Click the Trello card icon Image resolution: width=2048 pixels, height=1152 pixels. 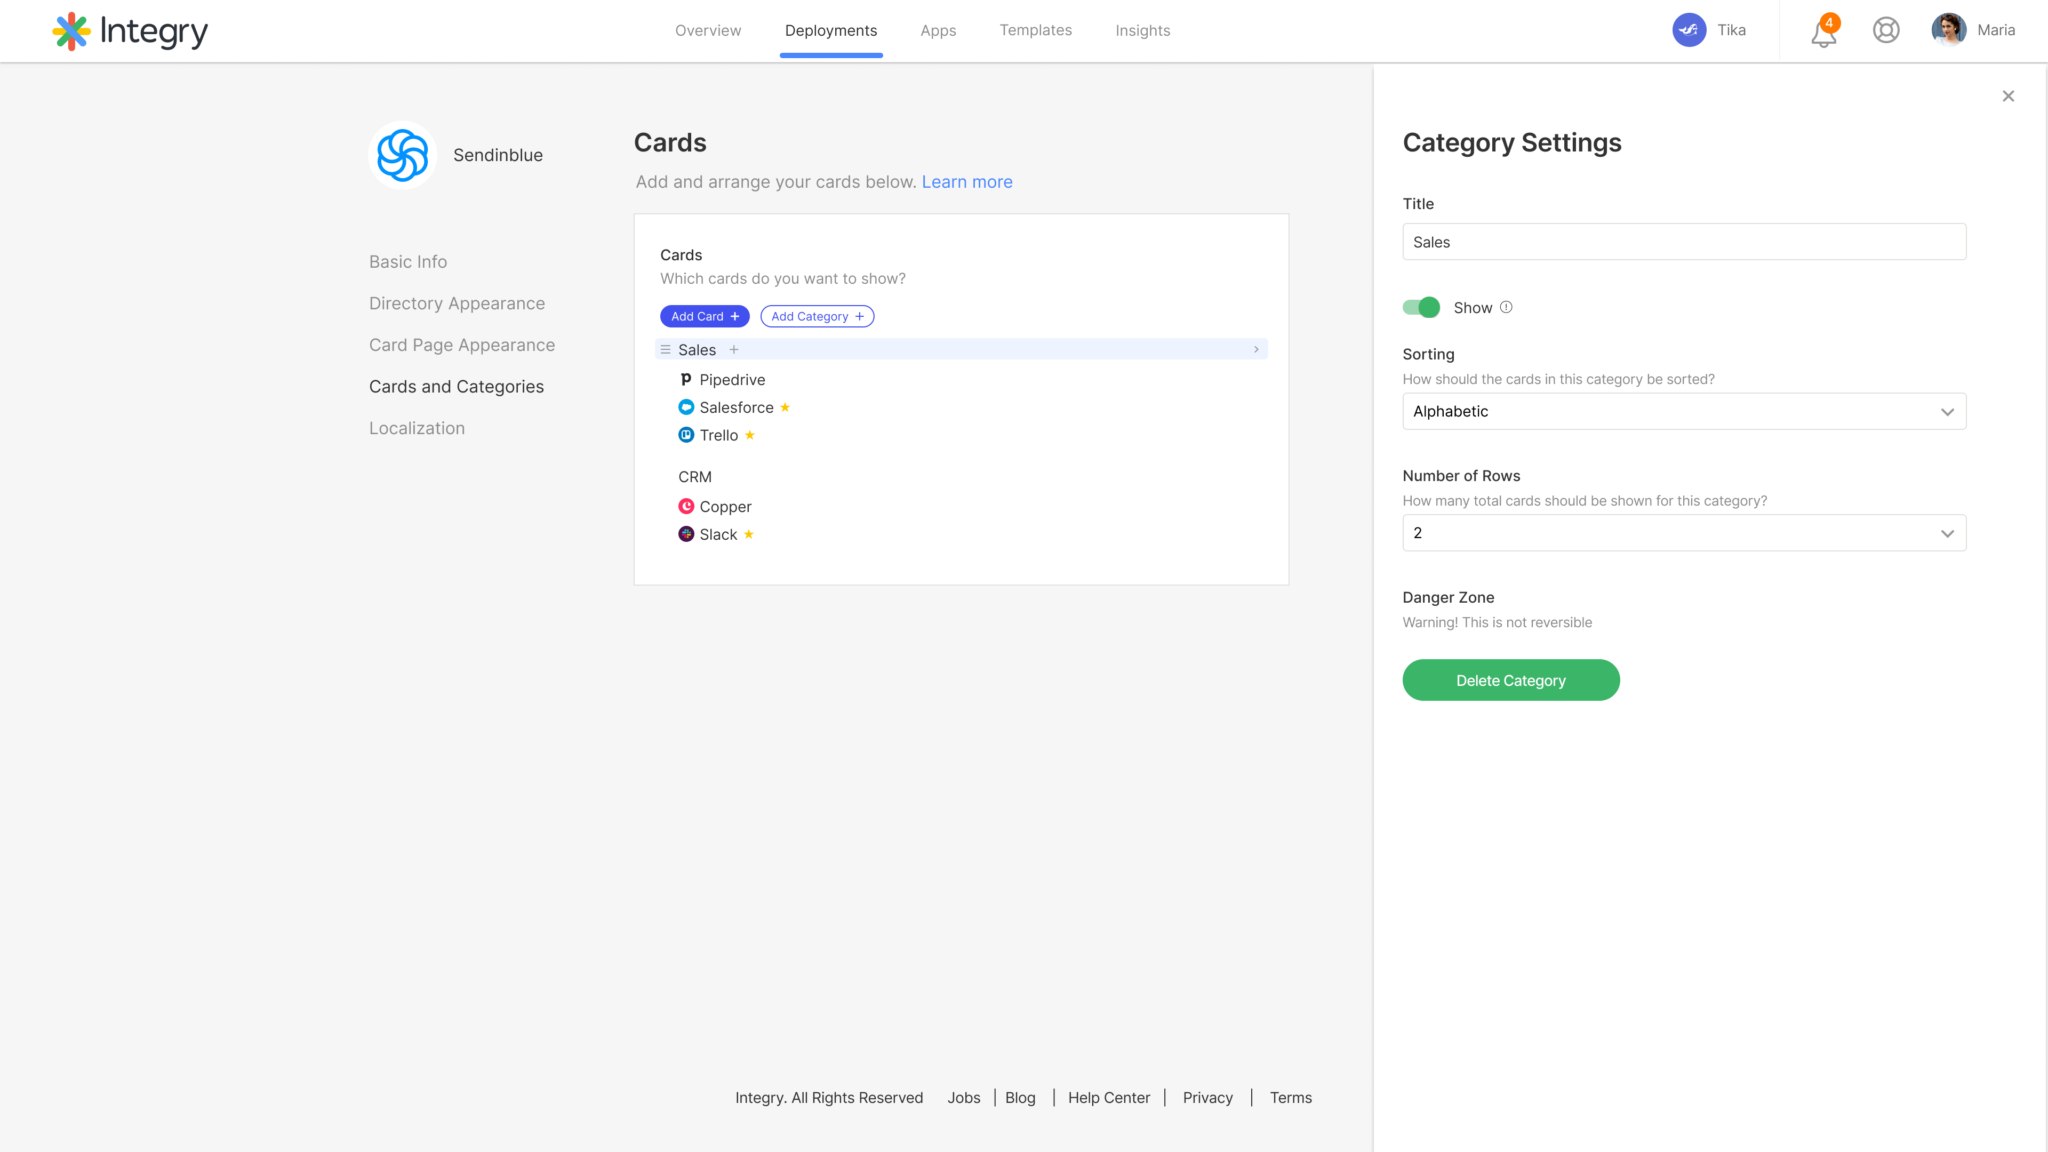(686, 435)
